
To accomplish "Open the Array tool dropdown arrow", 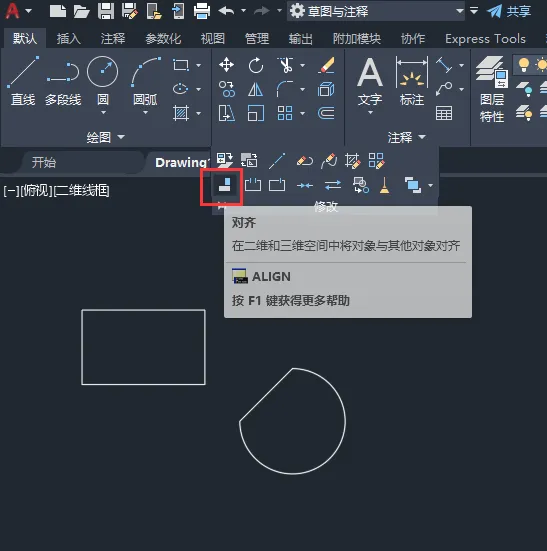I will pyautogui.click(x=302, y=113).
